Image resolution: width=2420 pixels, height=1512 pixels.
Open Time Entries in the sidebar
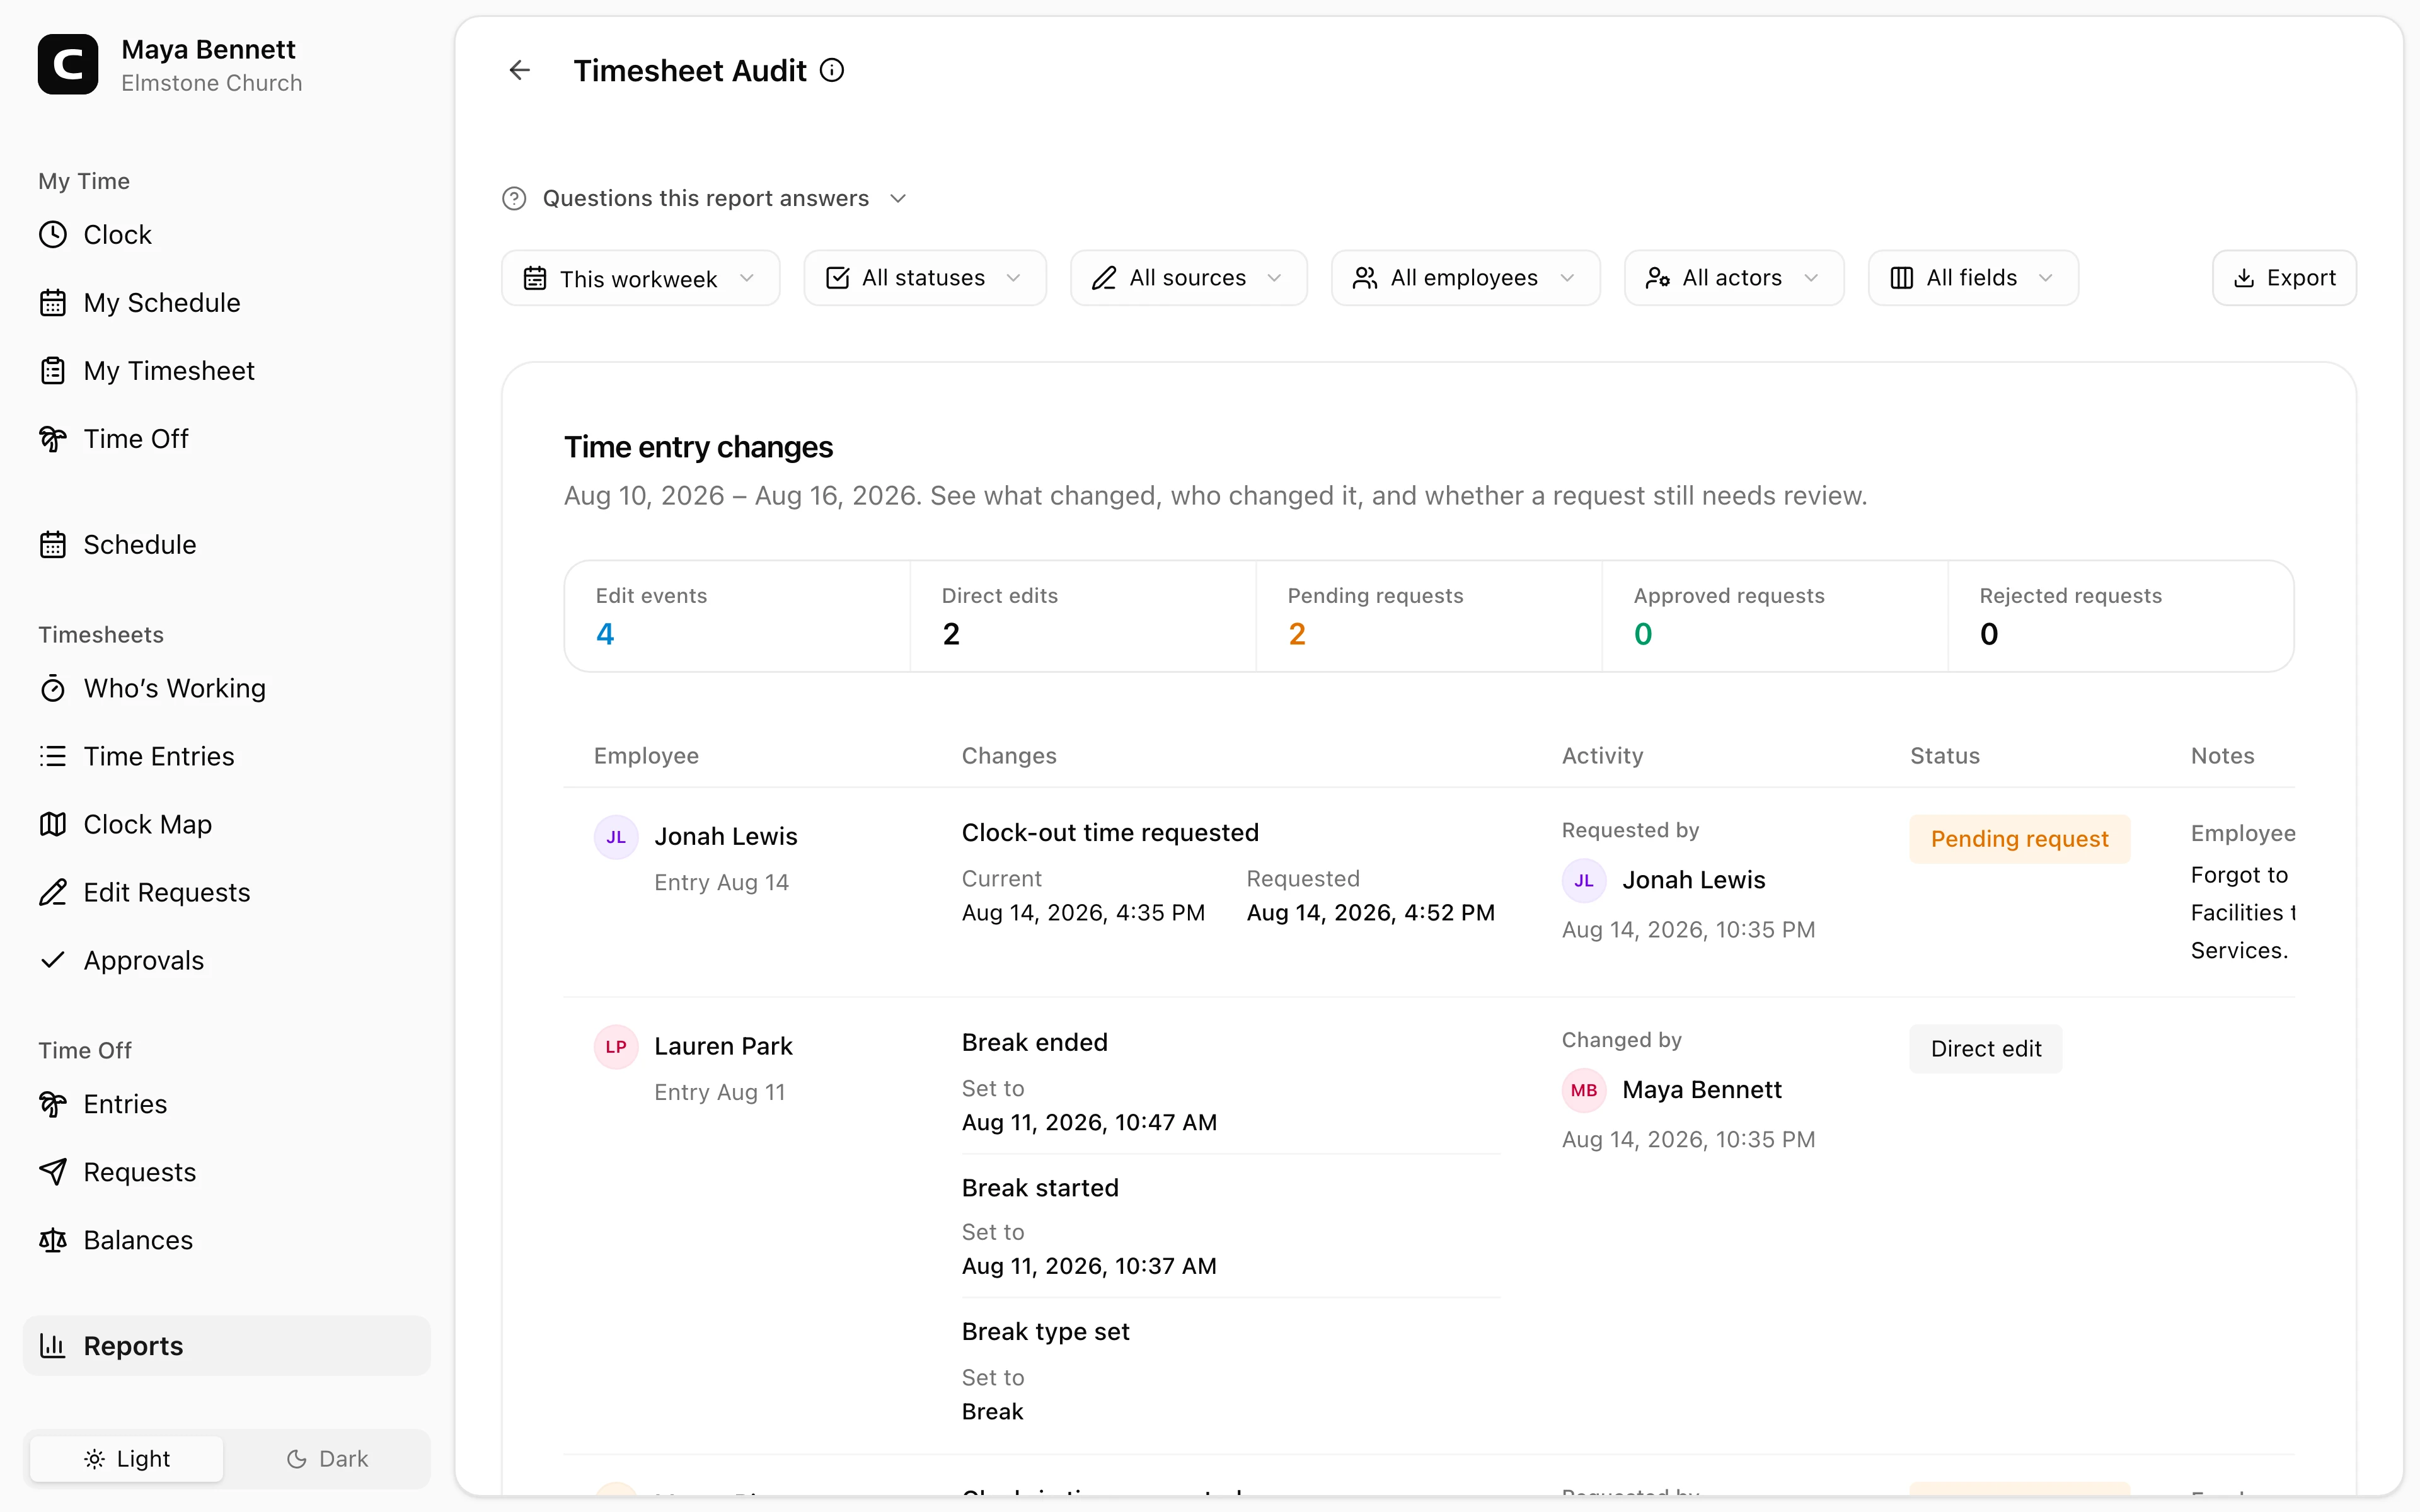coord(227,756)
